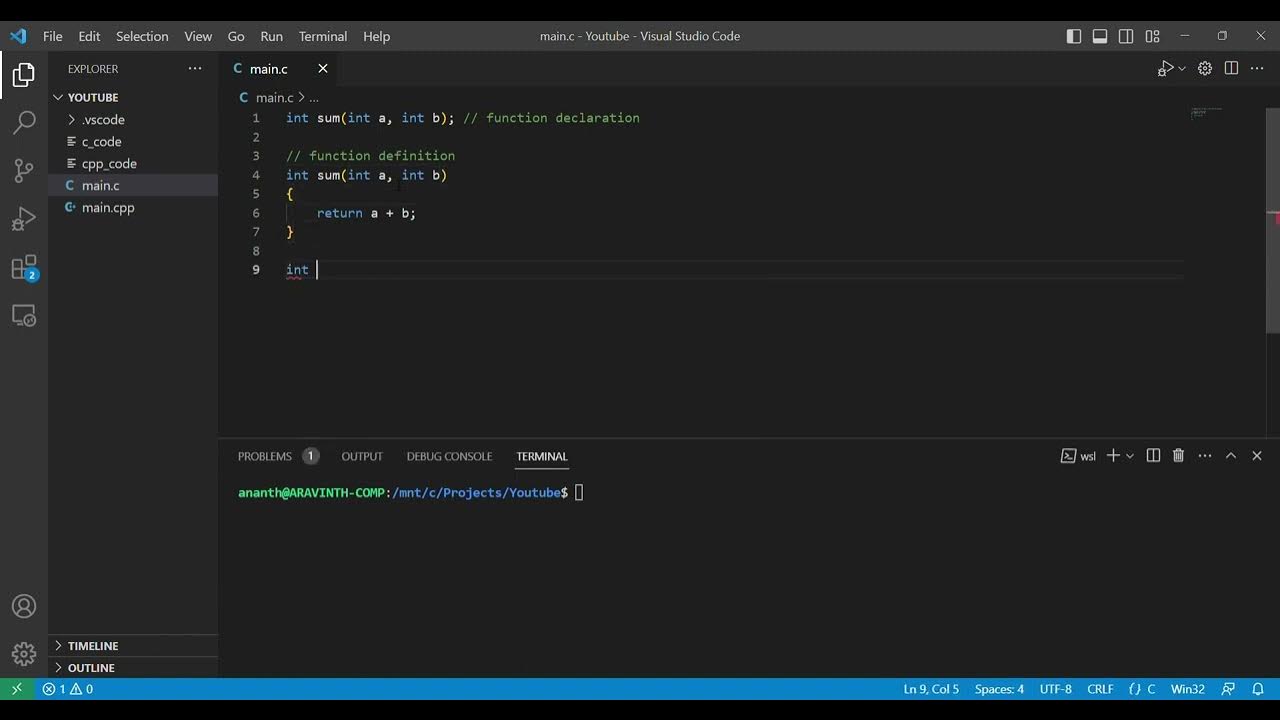Open the Extensions view
Viewport: 1280px width, 720px height.
[24, 268]
